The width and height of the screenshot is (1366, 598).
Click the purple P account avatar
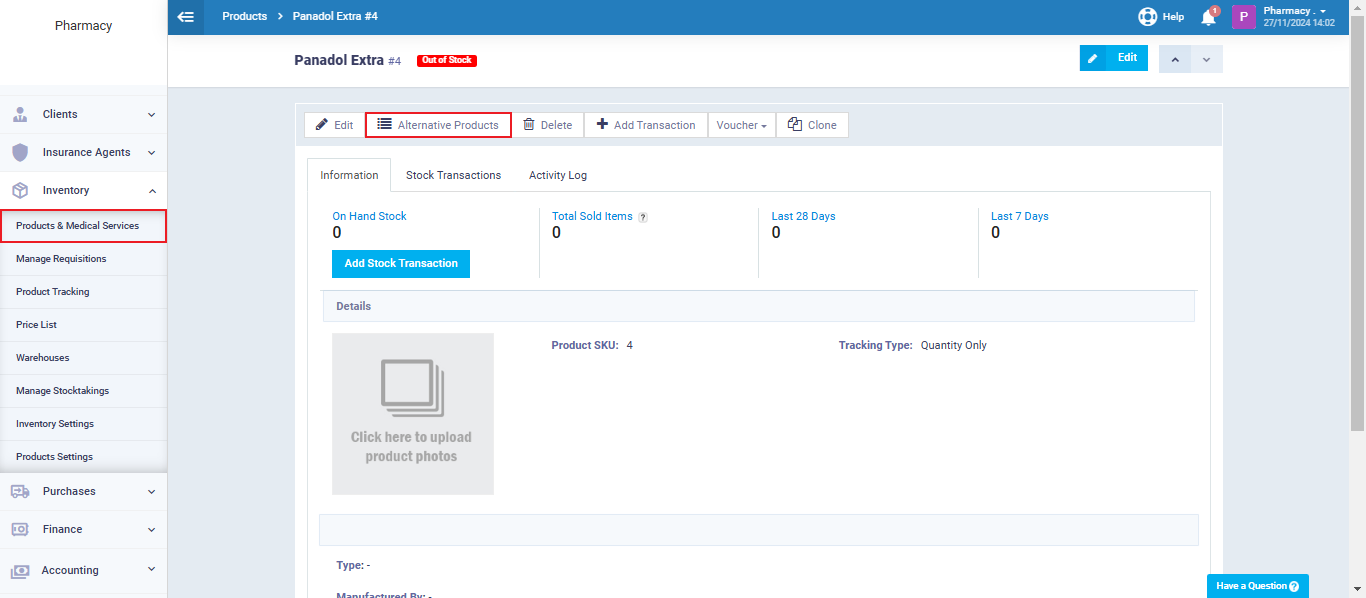1243,17
